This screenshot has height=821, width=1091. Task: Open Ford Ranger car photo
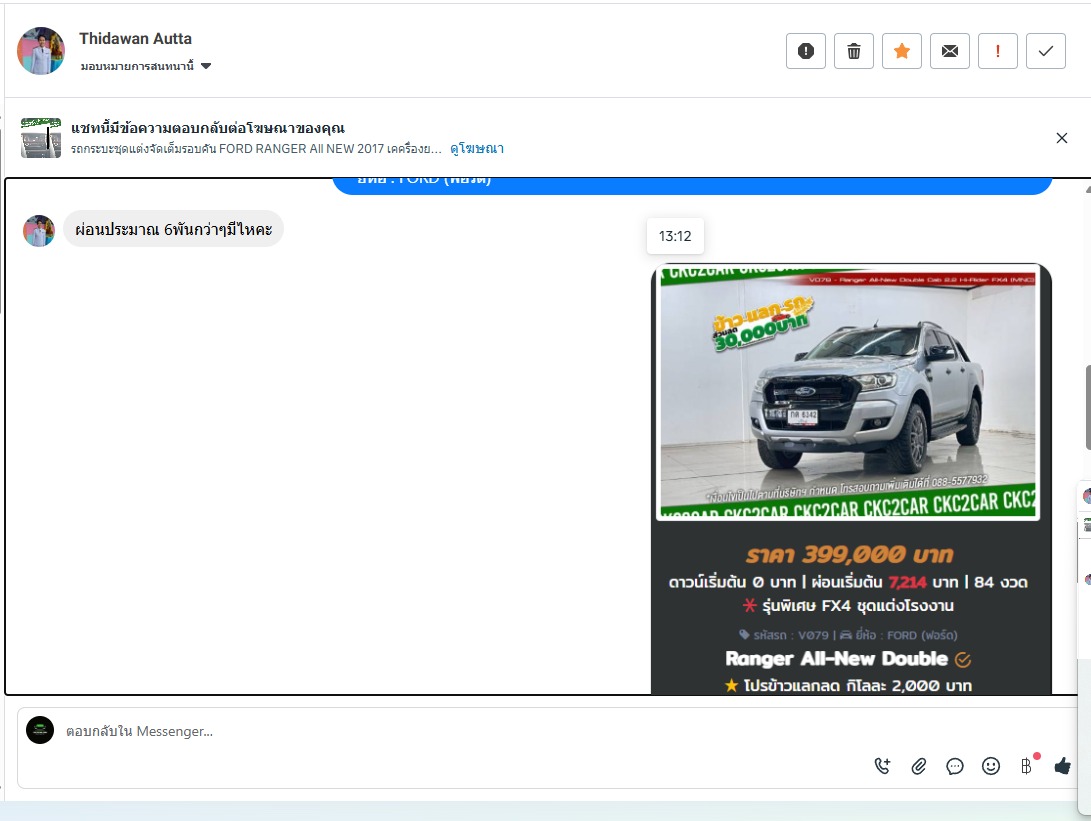tap(848, 392)
